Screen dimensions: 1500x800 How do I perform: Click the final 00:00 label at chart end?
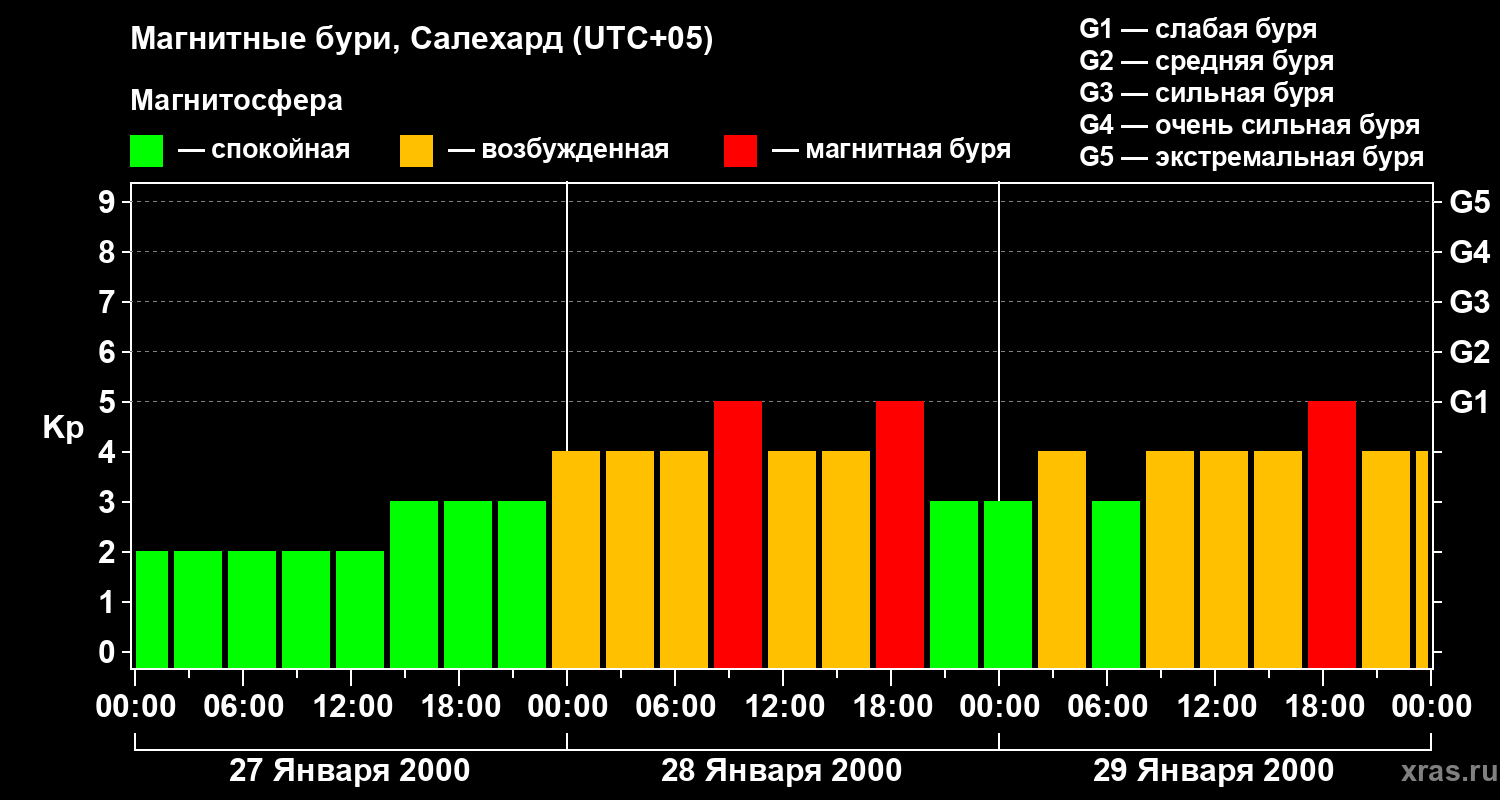(x=1431, y=707)
